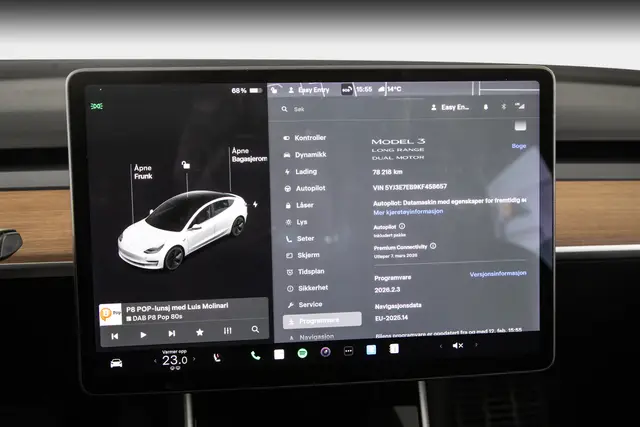Tap the 78 218 km odometer text

[x=387, y=172]
